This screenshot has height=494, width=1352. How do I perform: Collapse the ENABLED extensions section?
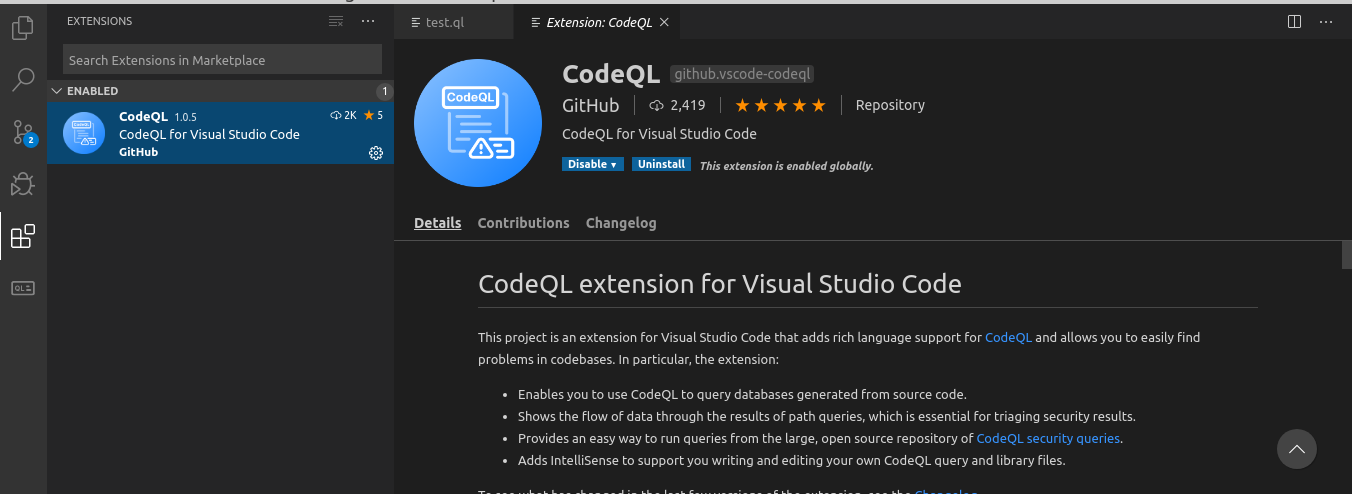click(56, 91)
